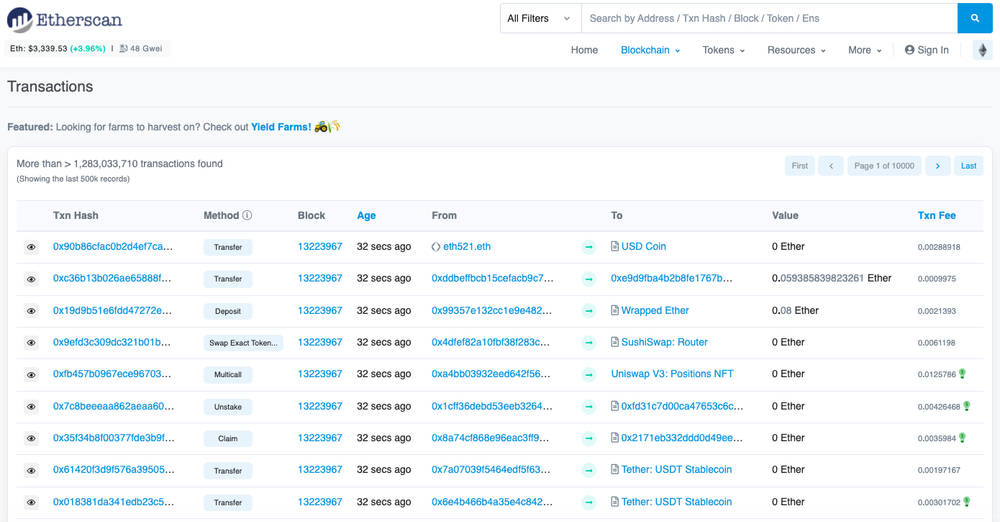Click the Eth price $3,339.53 text
Screen dimensions: 1000x522
pos(38,48)
